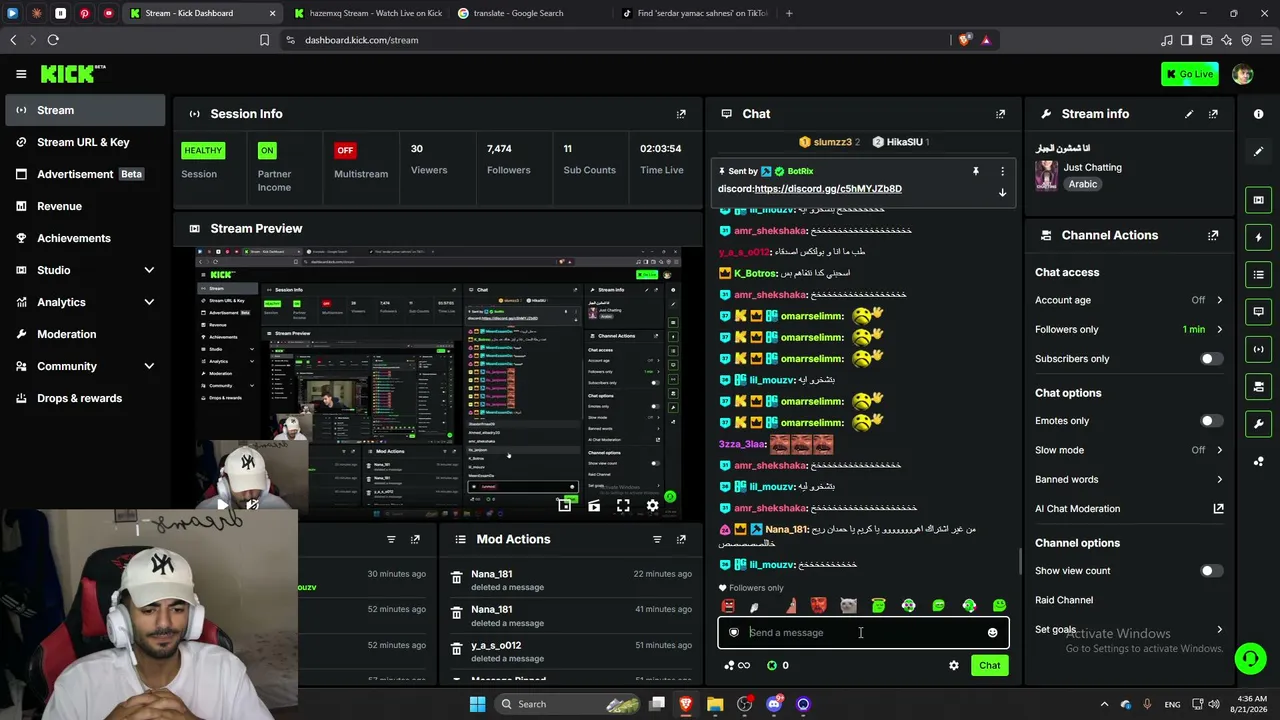
Task: Click chat username K_Botros
Action: click(x=756, y=273)
